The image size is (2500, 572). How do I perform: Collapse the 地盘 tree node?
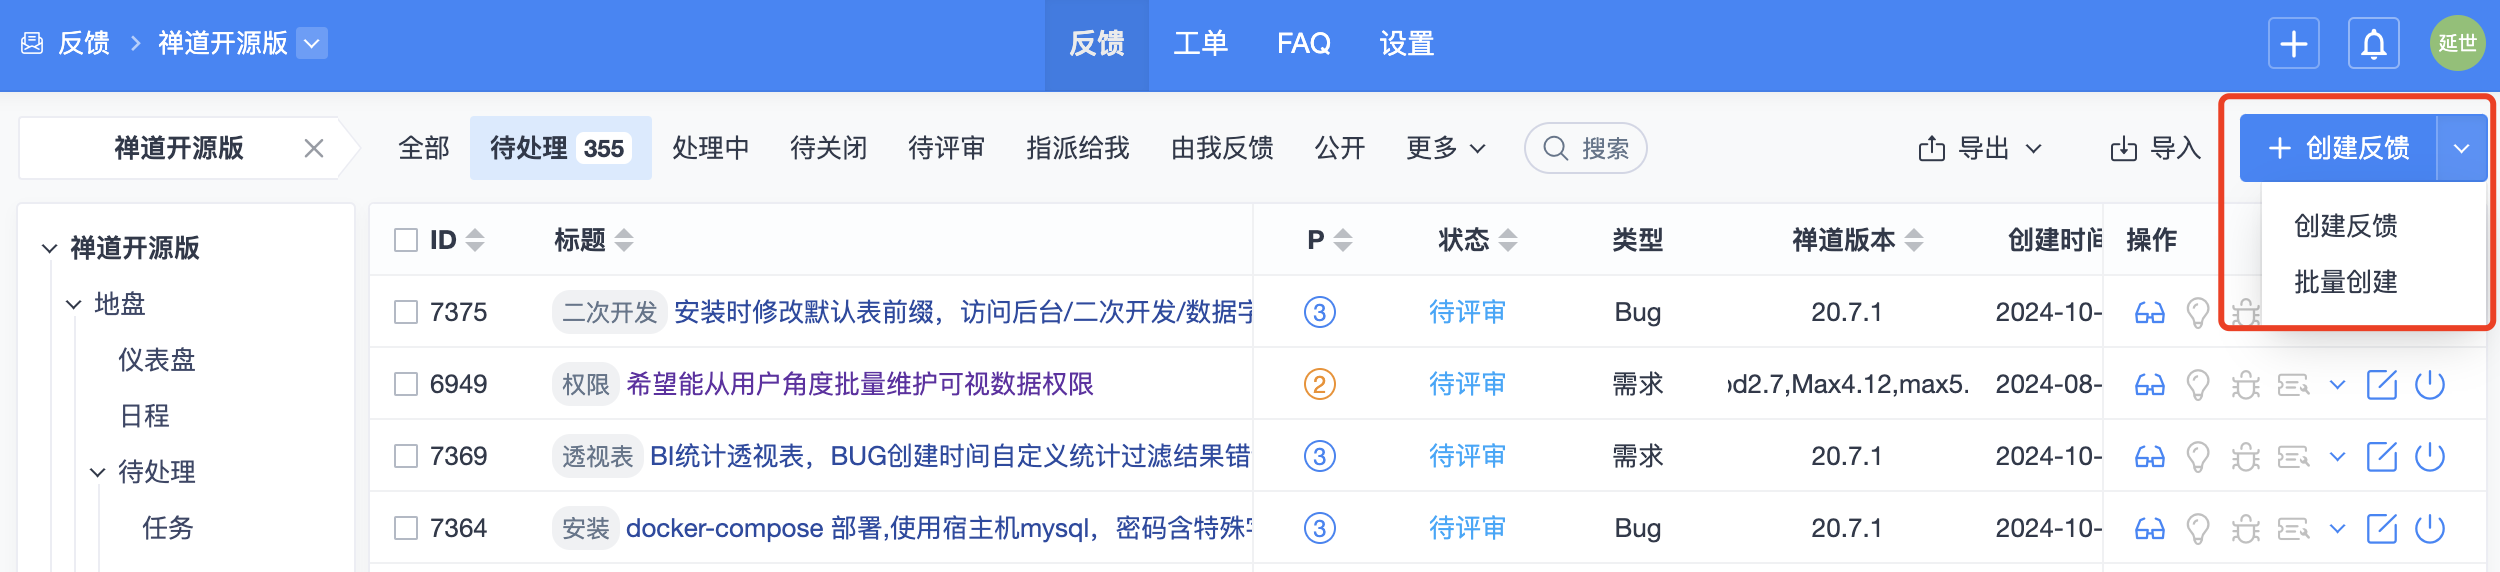click(73, 304)
